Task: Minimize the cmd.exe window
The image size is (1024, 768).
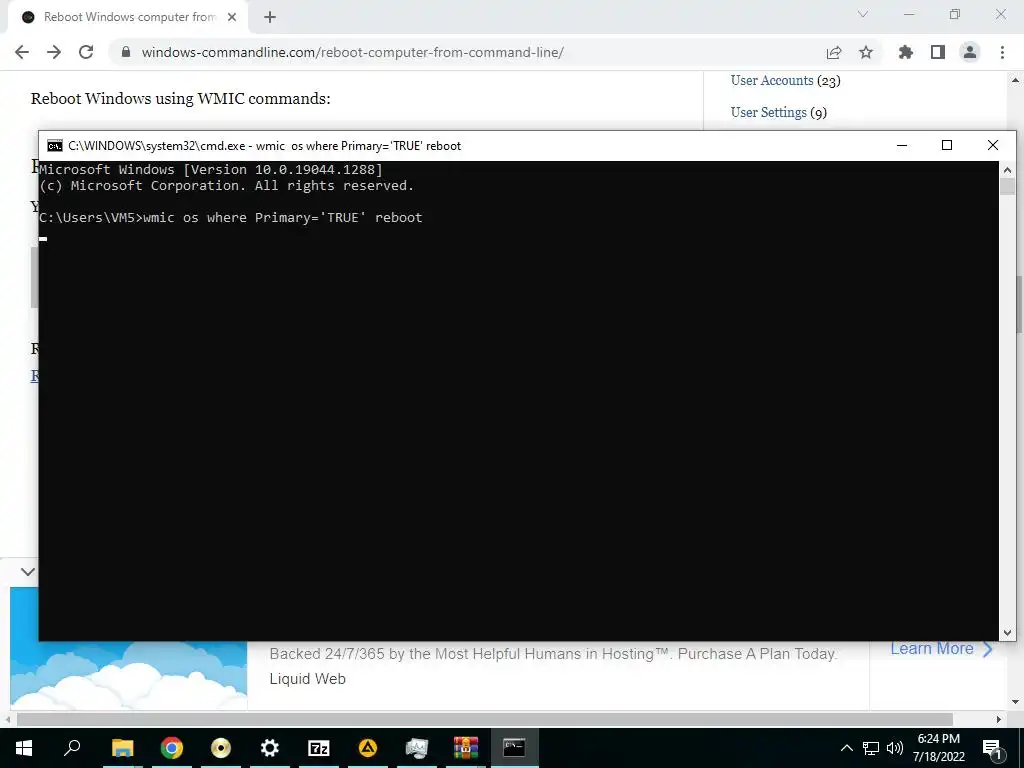Action: [x=902, y=145]
